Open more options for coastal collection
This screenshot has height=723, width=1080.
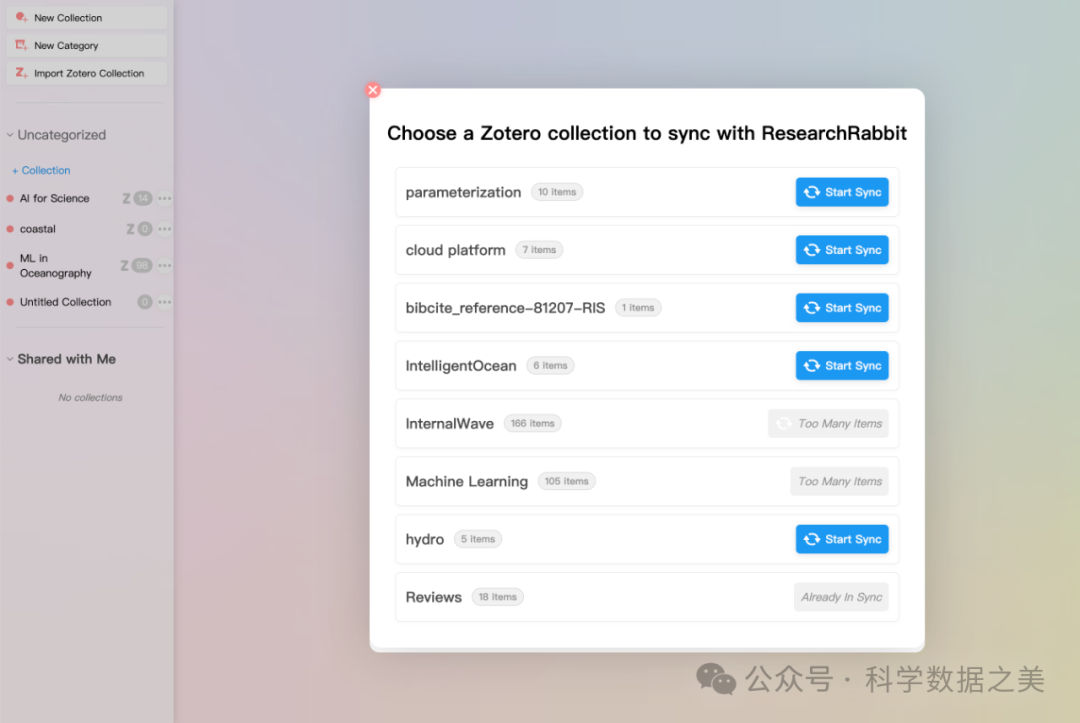pyautogui.click(x=164, y=229)
